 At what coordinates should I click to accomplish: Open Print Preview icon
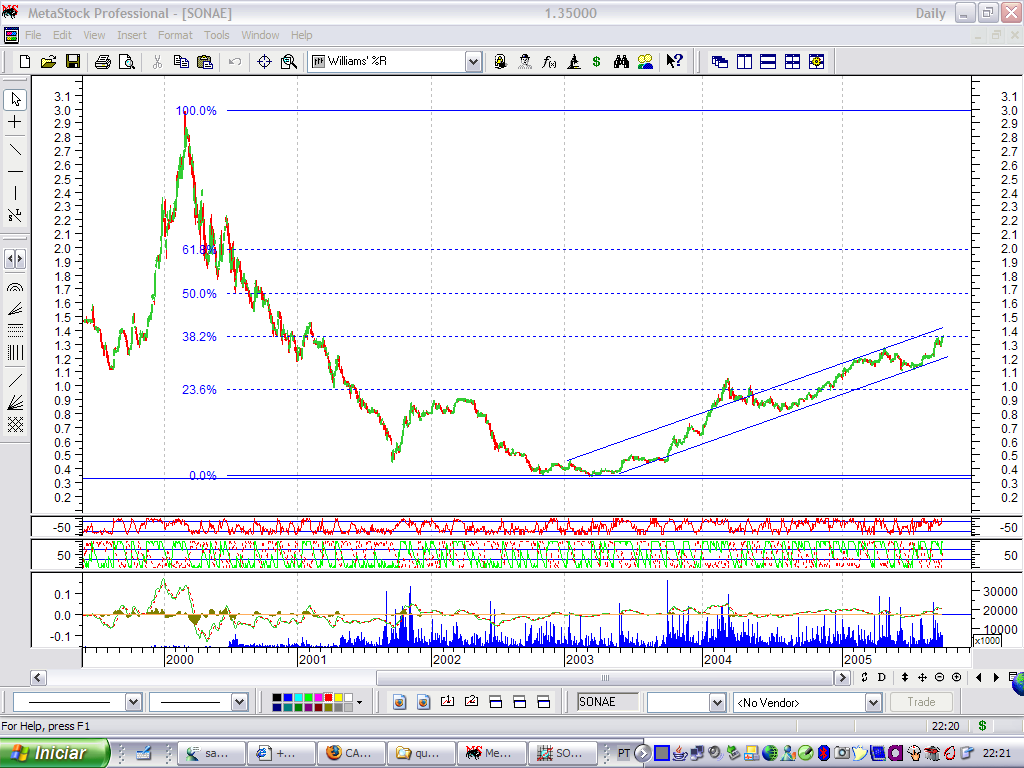[x=127, y=61]
